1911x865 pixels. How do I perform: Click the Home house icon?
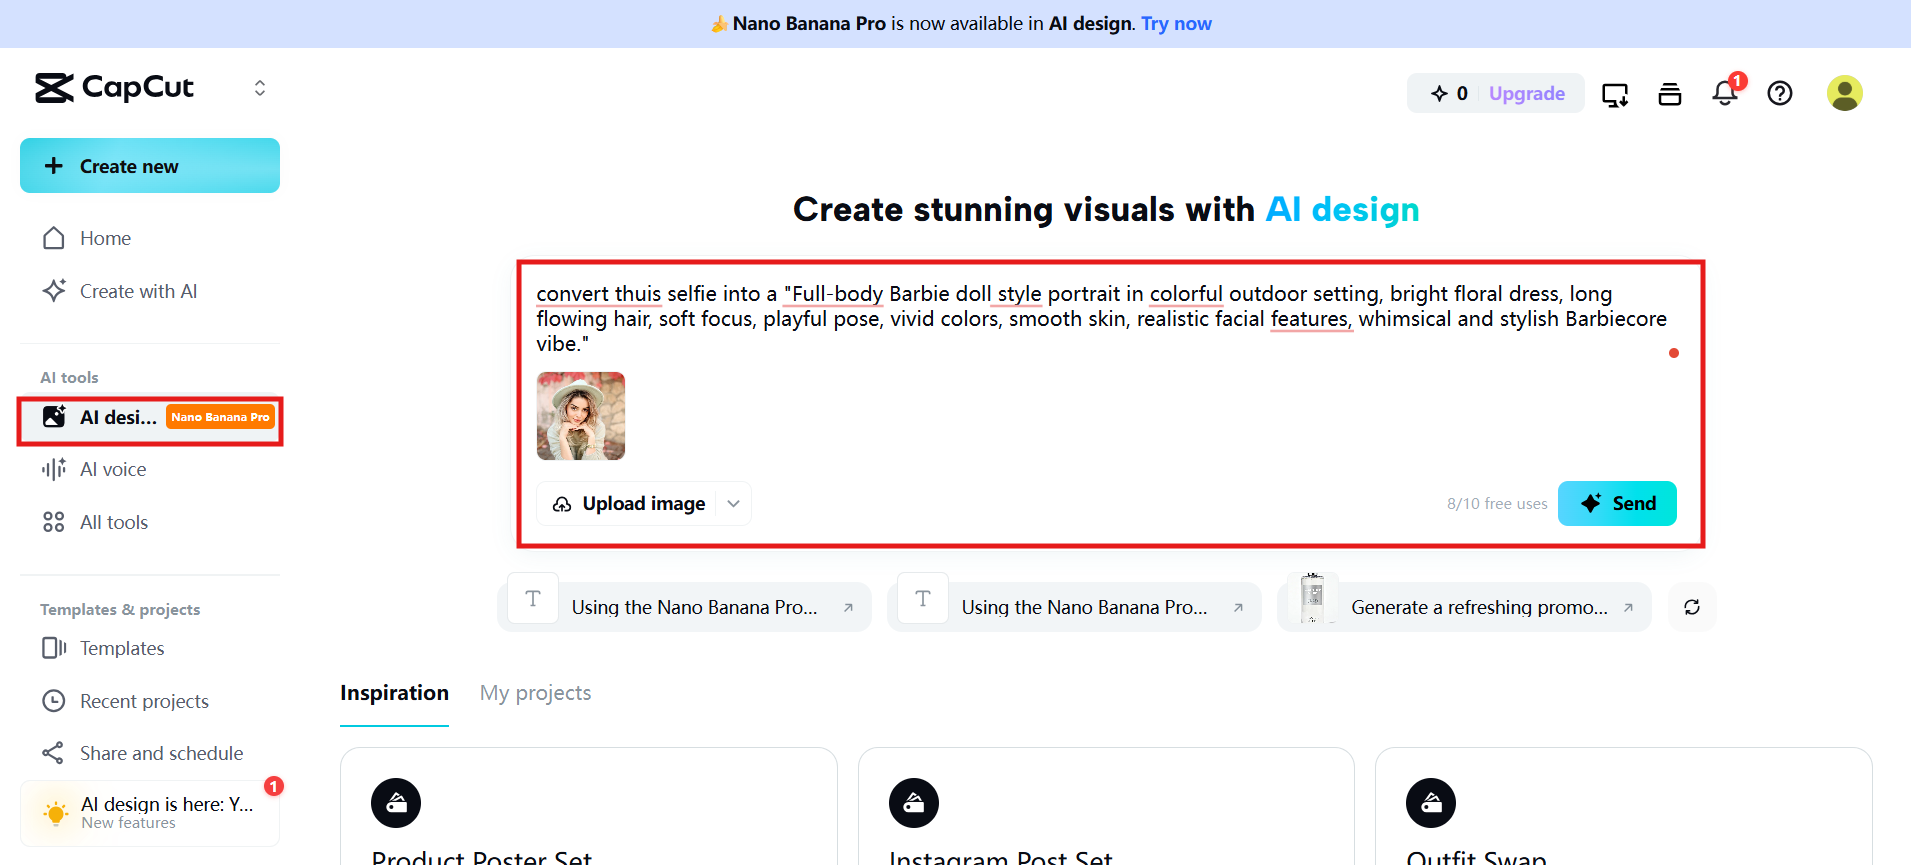pyautogui.click(x=54, y=238)
